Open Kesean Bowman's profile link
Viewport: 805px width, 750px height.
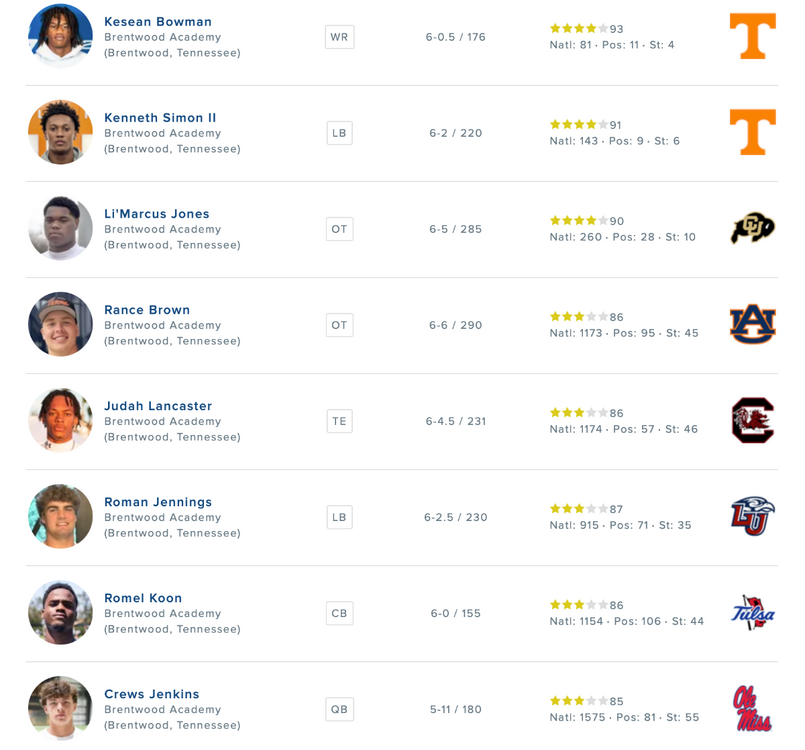(x=158, y=22)
